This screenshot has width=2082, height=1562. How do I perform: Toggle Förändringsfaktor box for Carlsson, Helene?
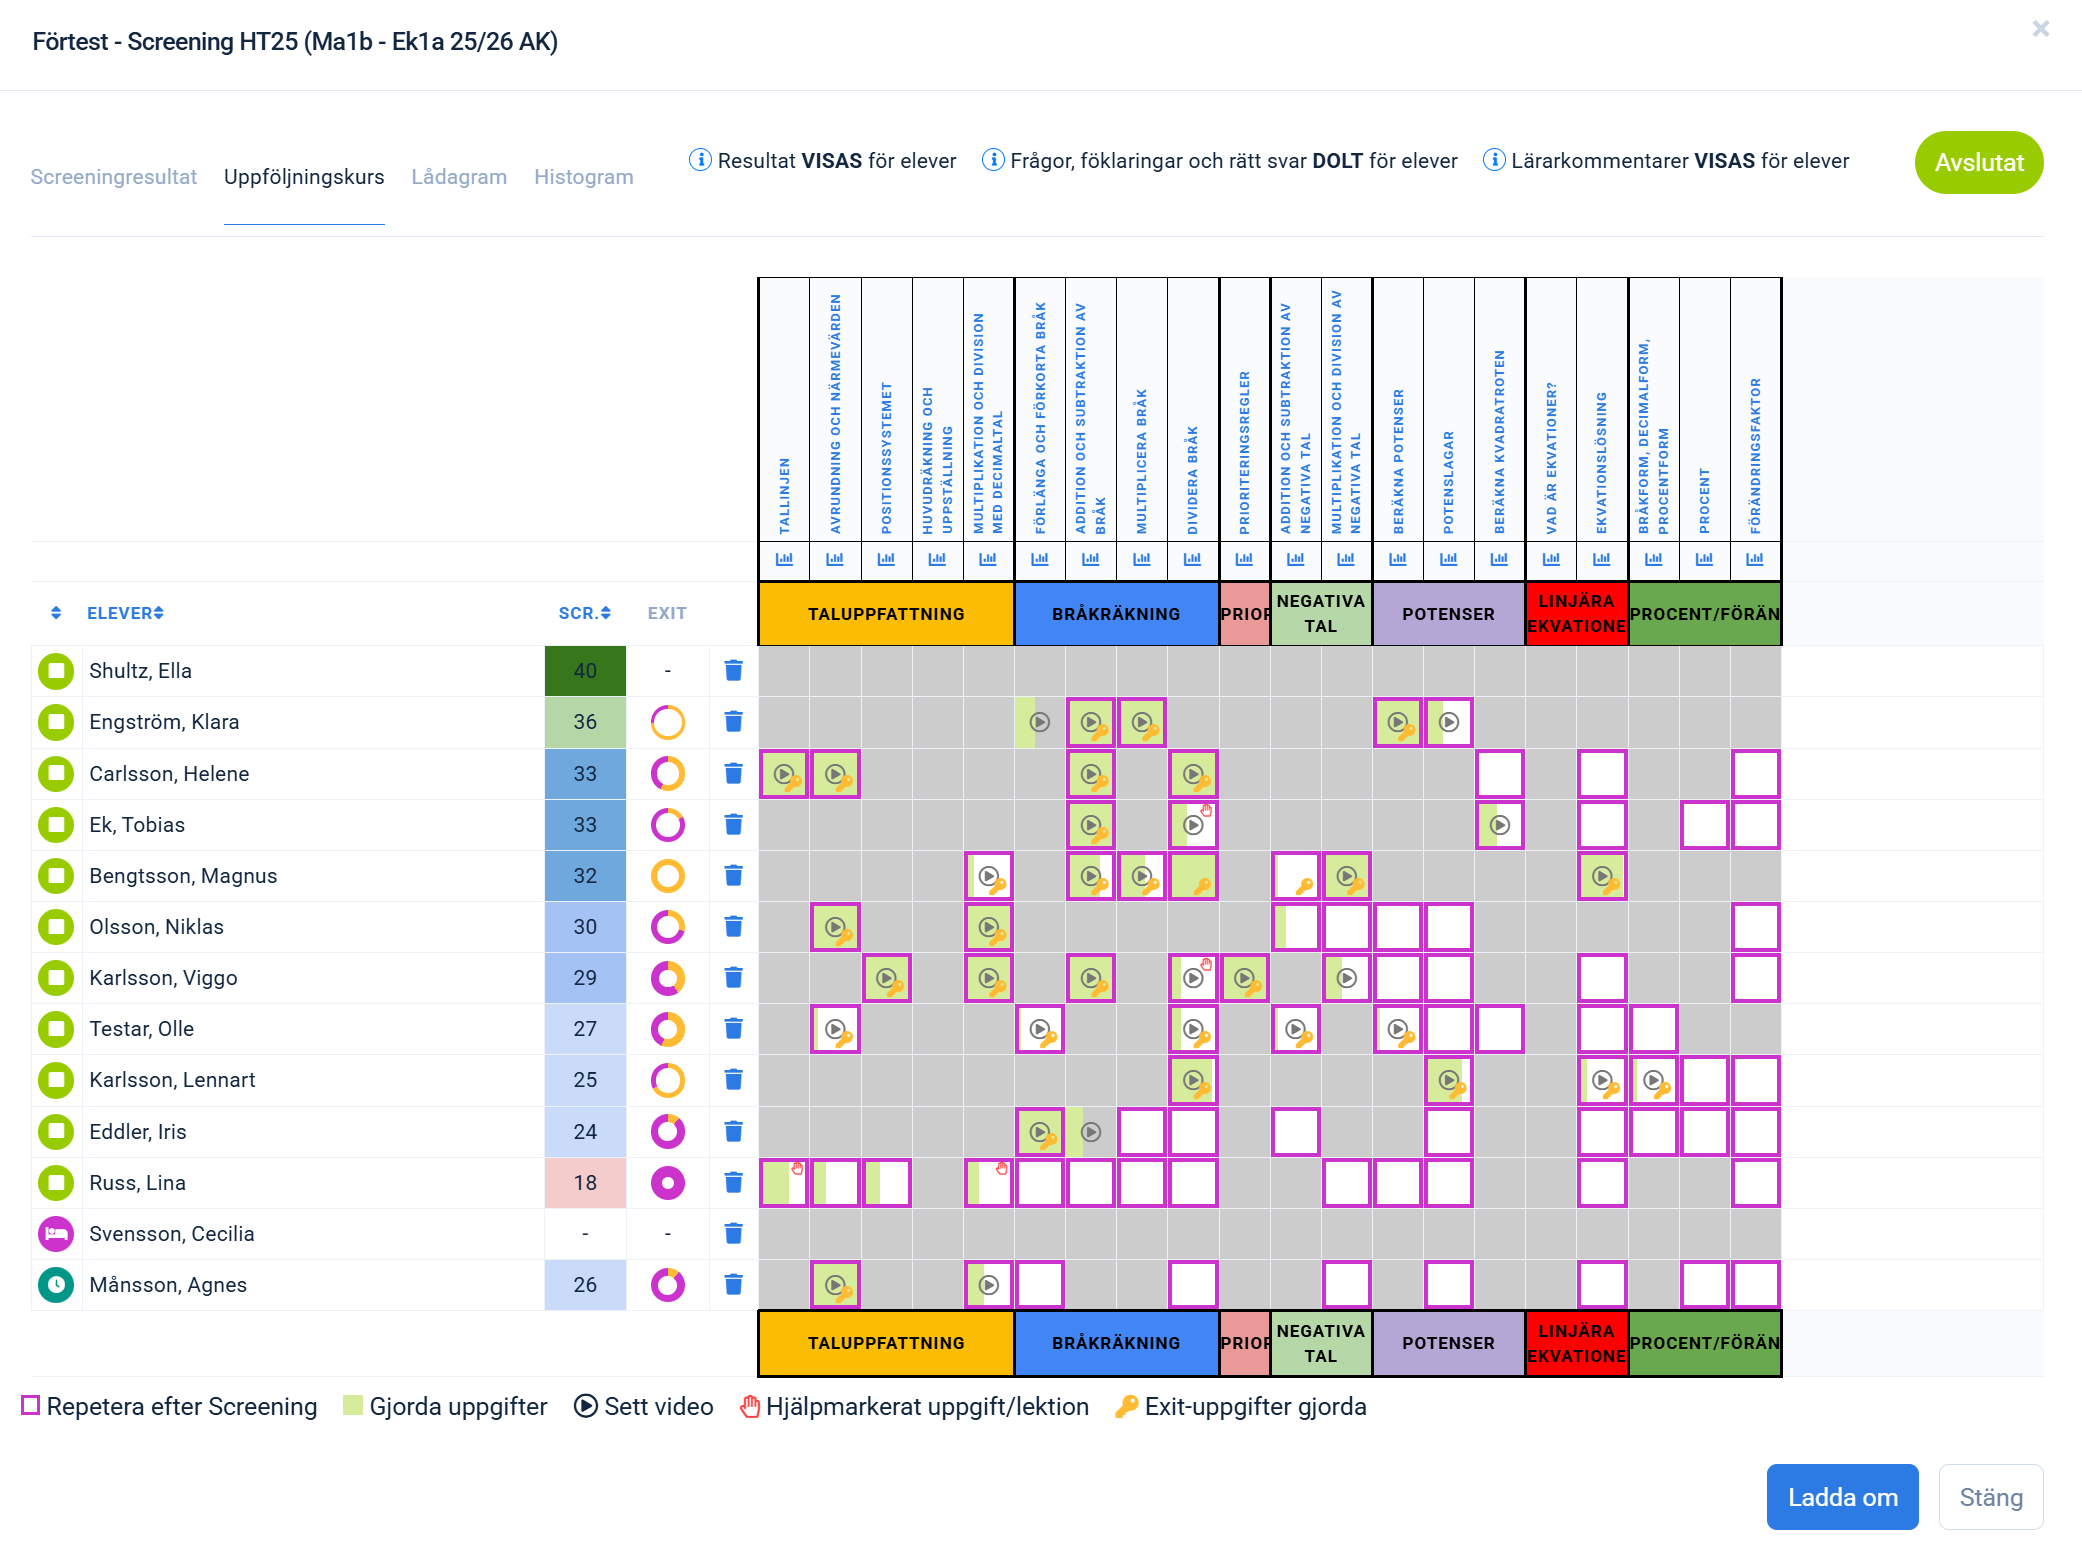tap(1755, 774)
